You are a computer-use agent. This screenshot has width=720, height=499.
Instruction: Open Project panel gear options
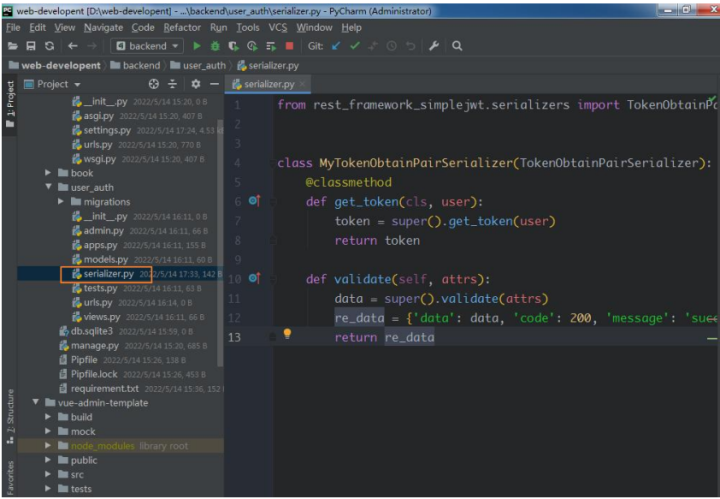(x=196, y=84)
